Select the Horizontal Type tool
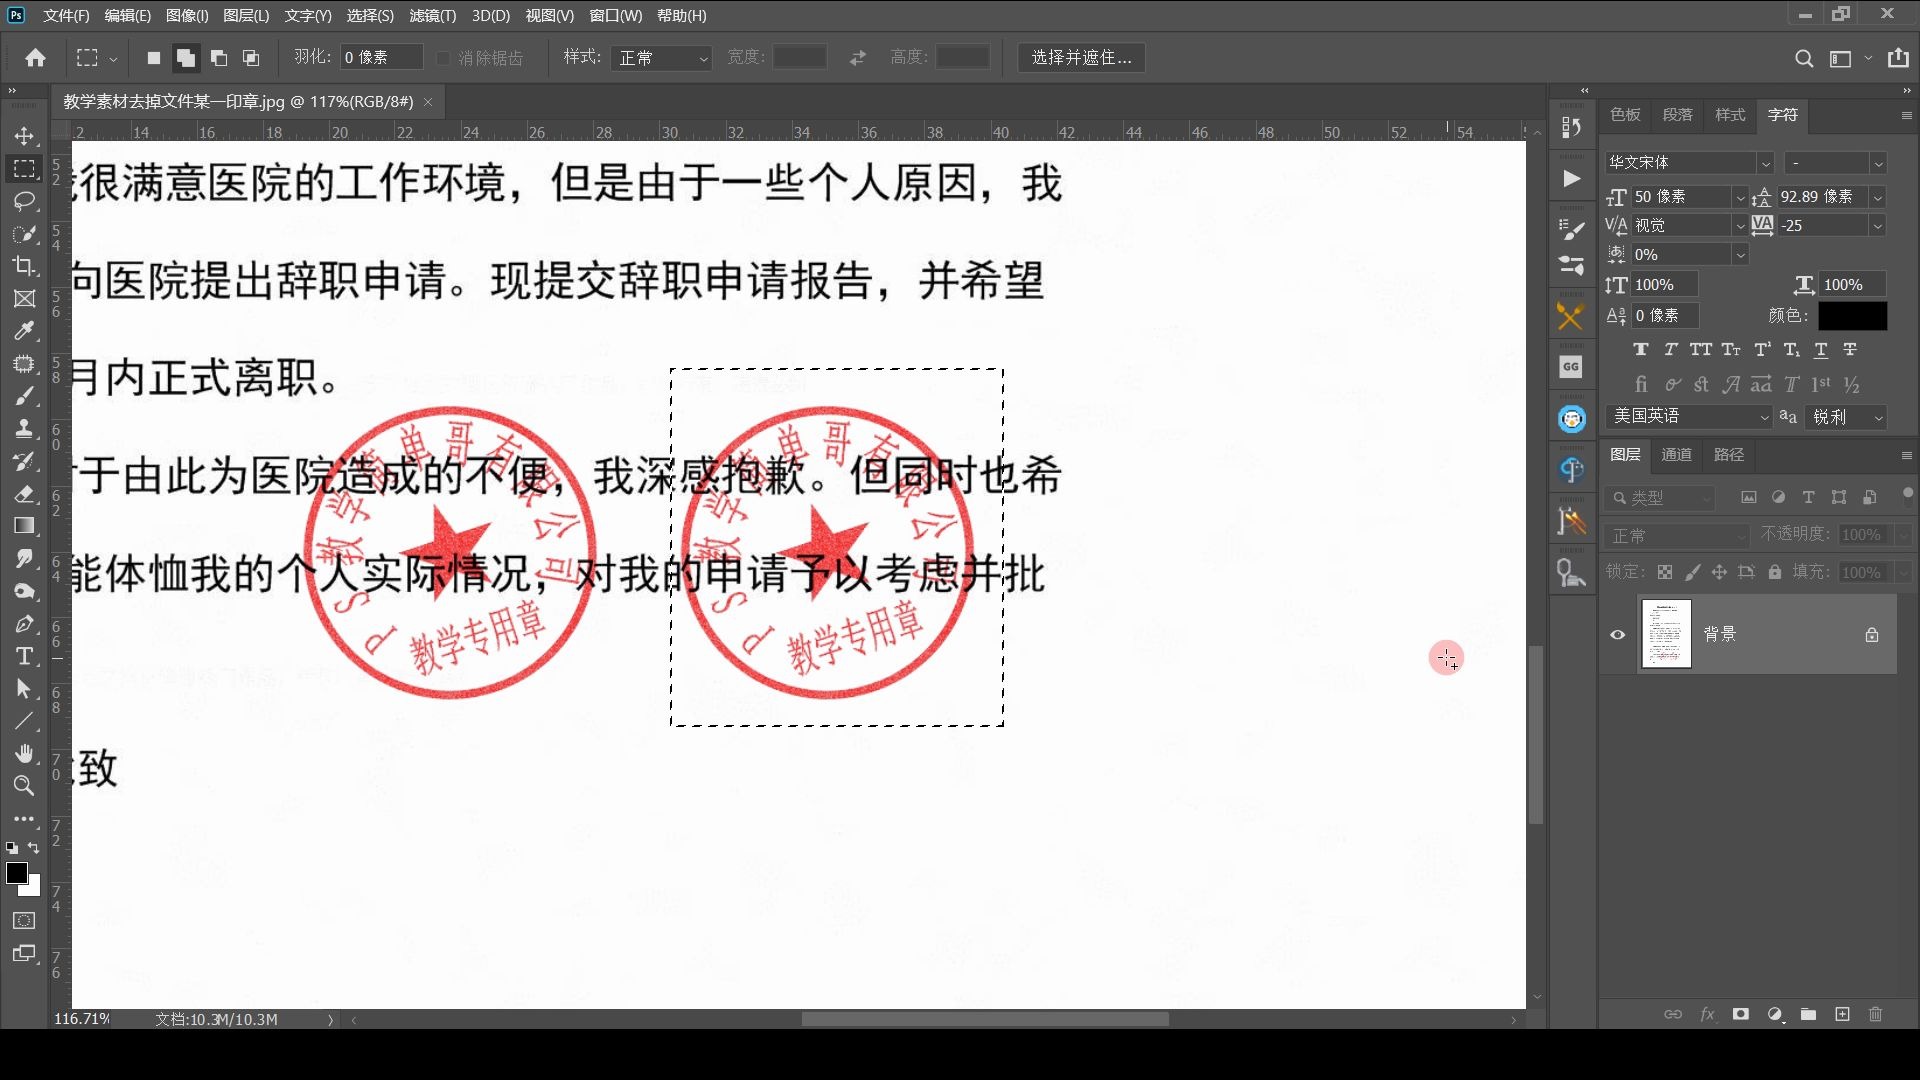 pyautogui.click(x=24, y=657)
